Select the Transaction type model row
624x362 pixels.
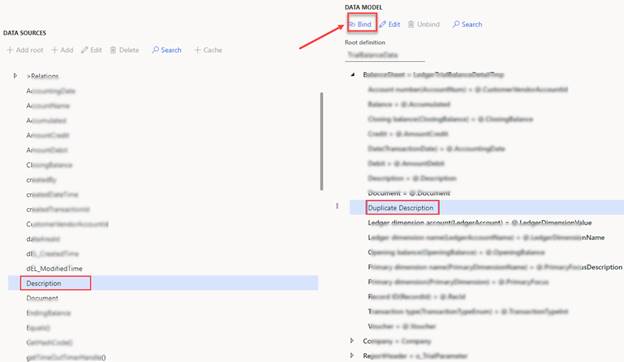coord(468,311)
